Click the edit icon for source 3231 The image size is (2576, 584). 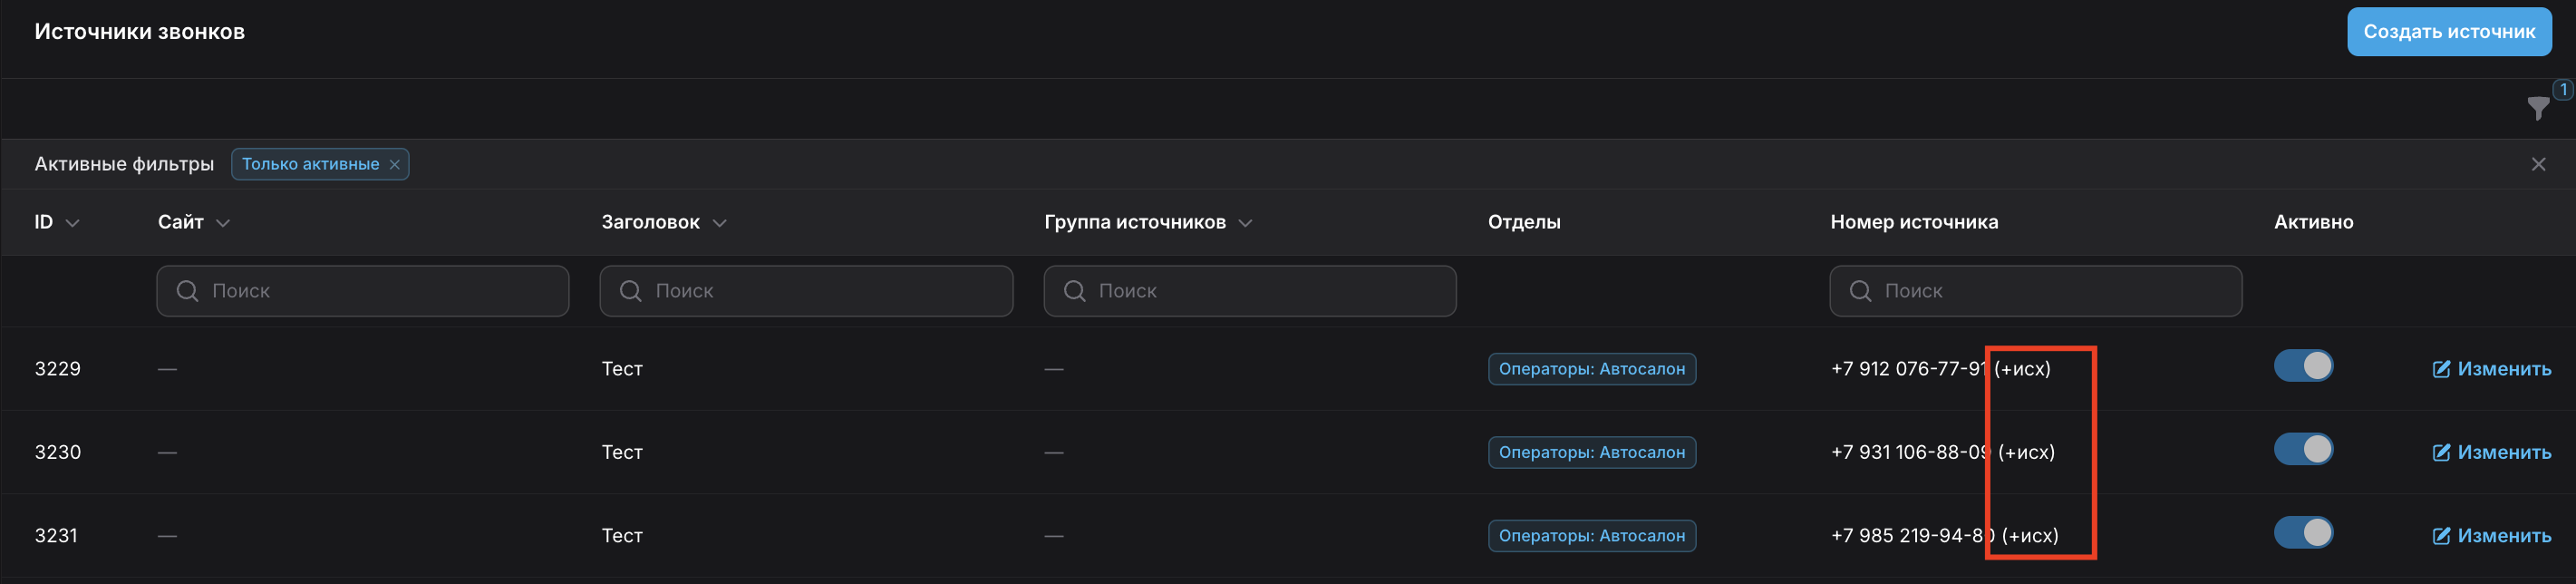pos(2441,536)
